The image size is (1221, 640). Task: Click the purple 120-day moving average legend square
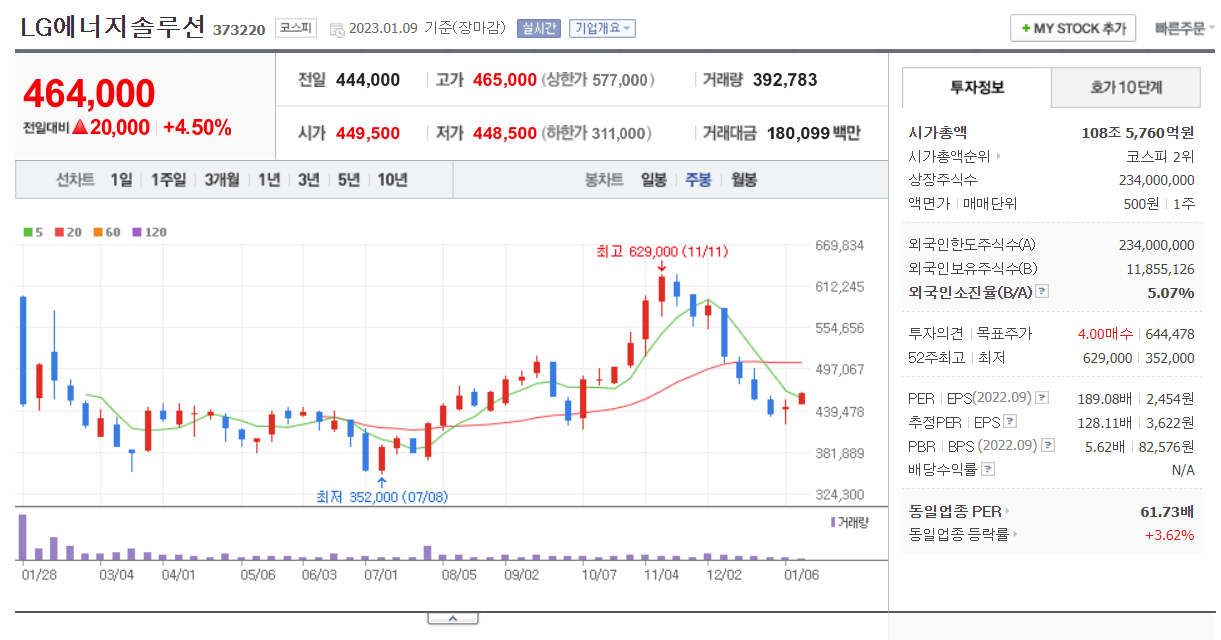coord(137,232)
